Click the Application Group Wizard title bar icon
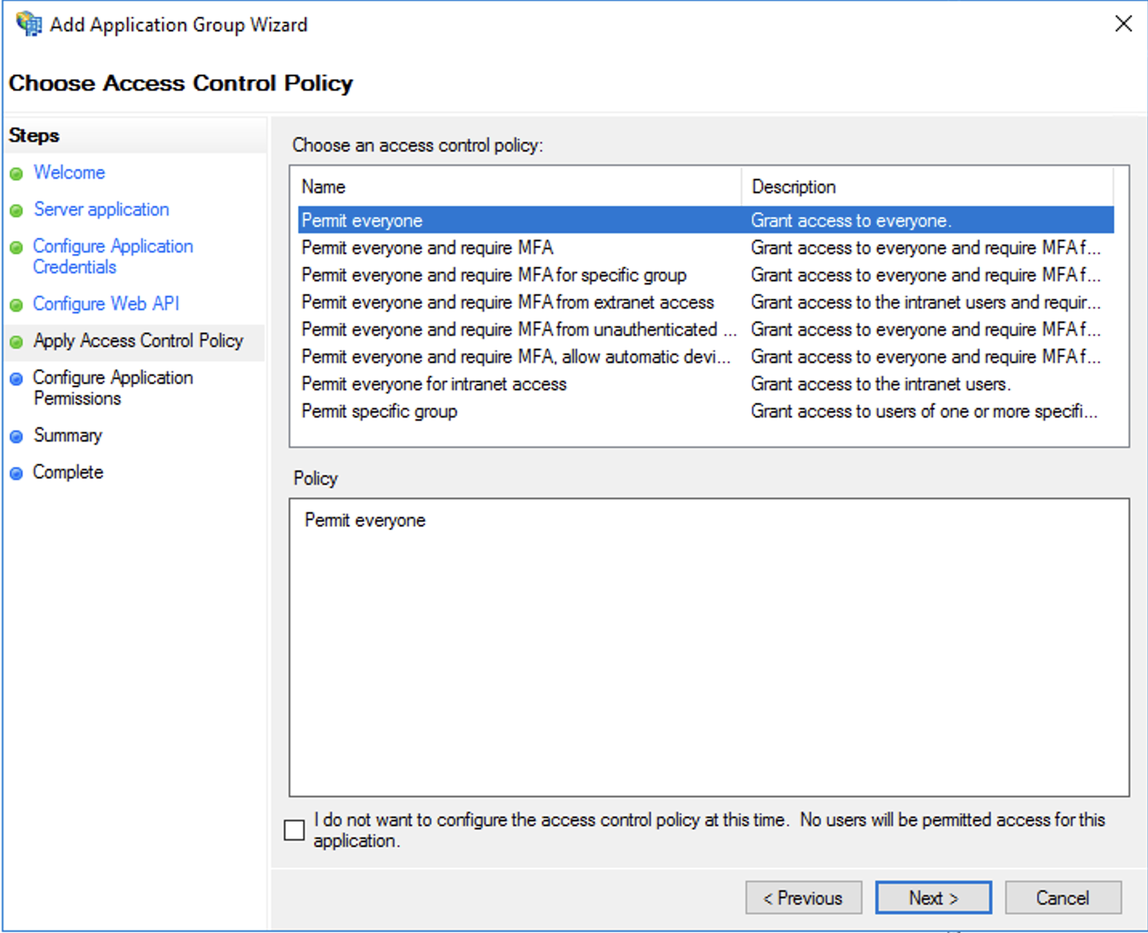1148x933 pixels. 27,23
